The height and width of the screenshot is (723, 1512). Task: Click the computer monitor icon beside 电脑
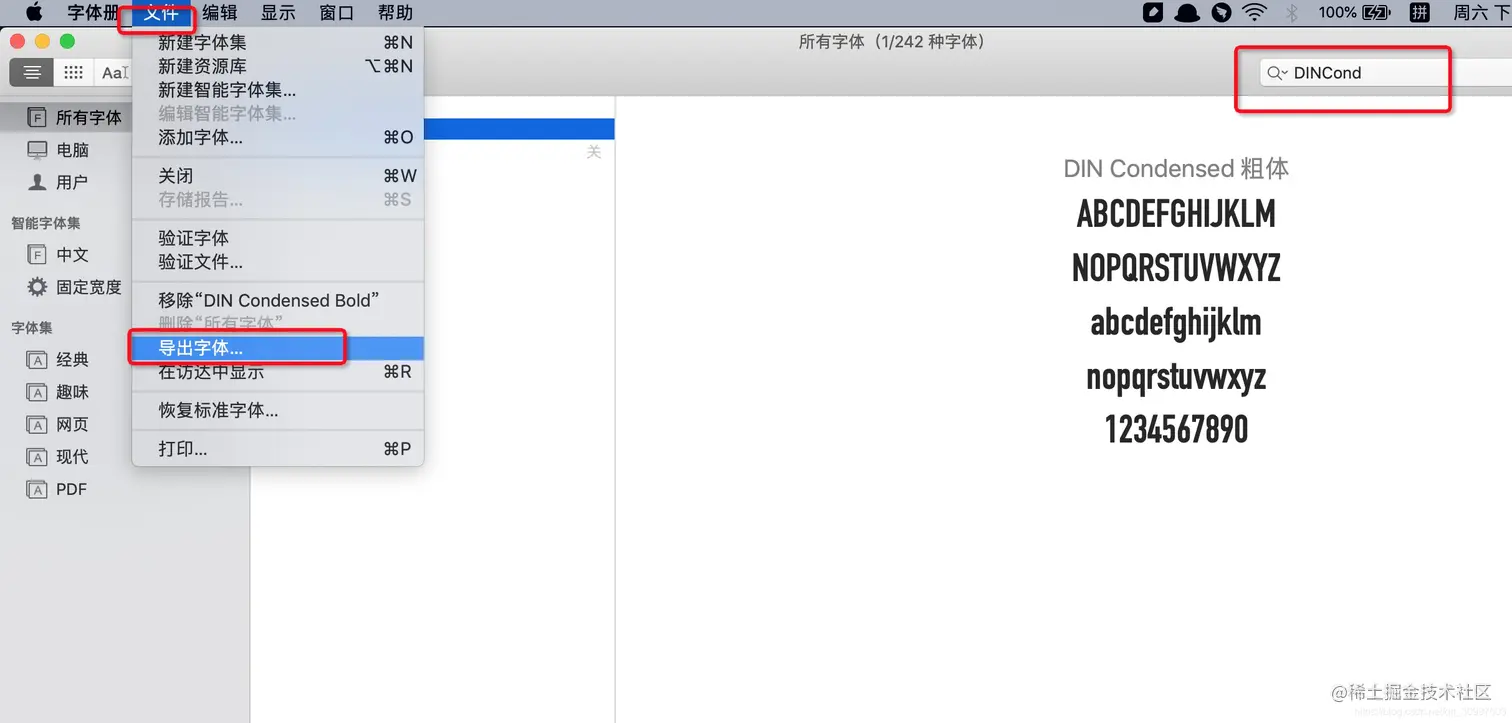pyautogui.click(x=37, y=150)
